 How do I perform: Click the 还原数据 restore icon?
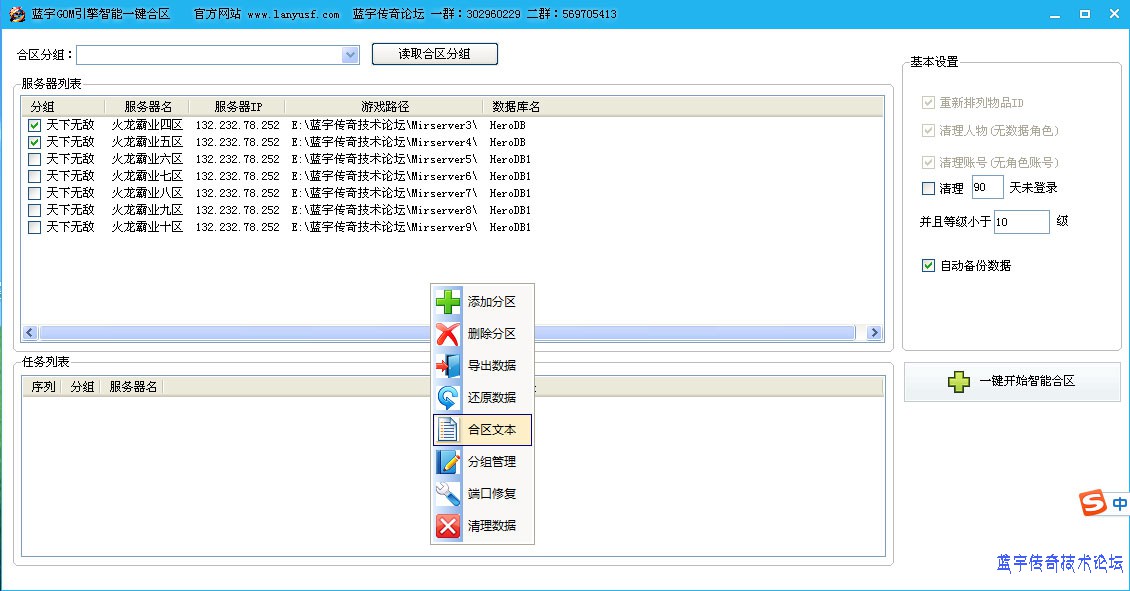coord(448,398)
